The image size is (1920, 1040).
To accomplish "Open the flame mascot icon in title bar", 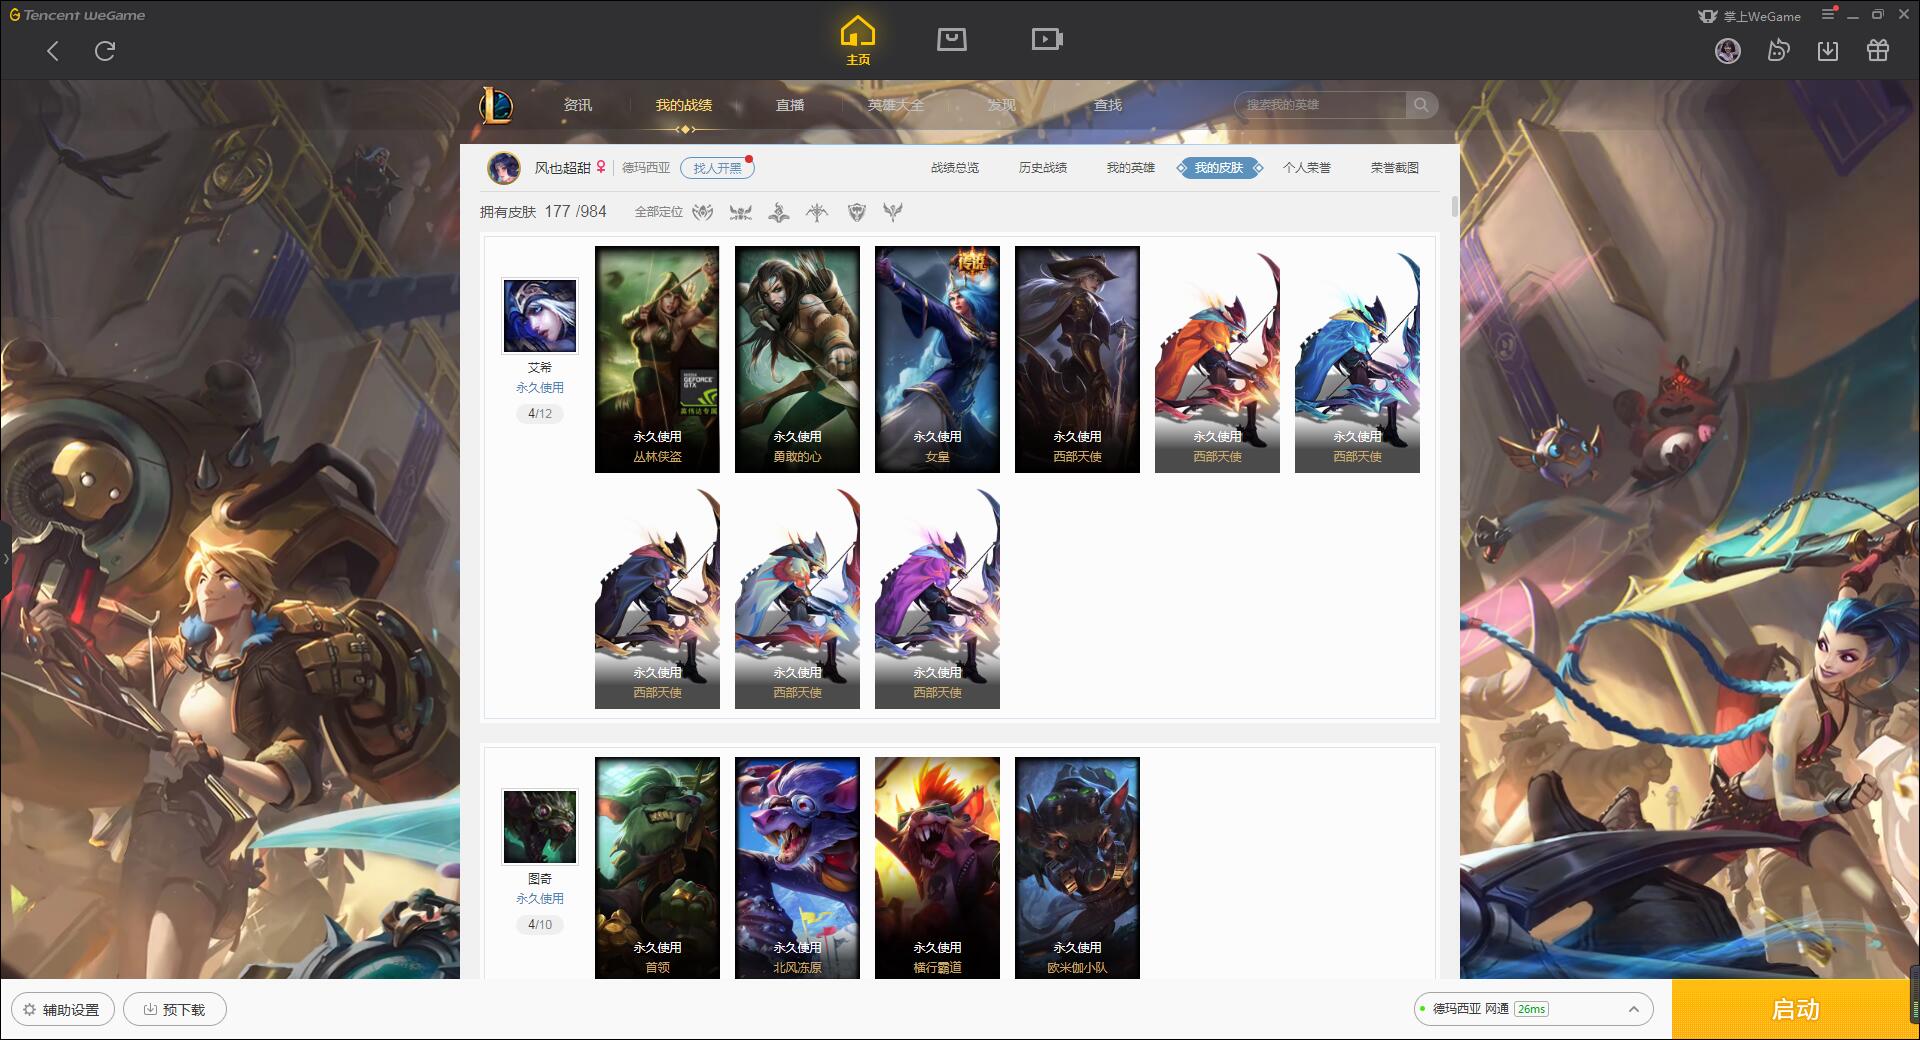I will [x=1778, y=51].
